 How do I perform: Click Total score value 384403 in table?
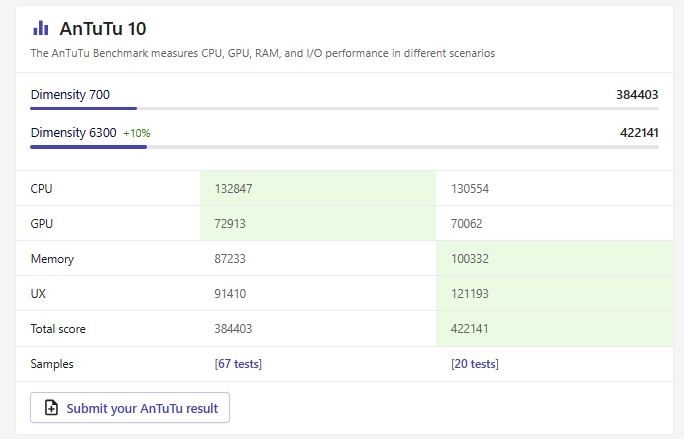coord(233,329)
